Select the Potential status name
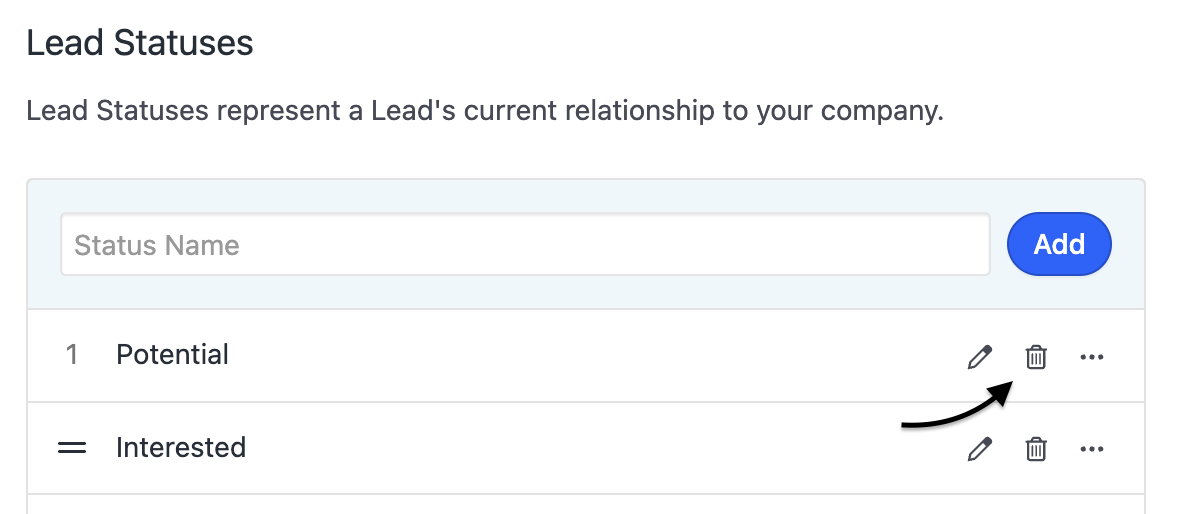 pos(172,355)
